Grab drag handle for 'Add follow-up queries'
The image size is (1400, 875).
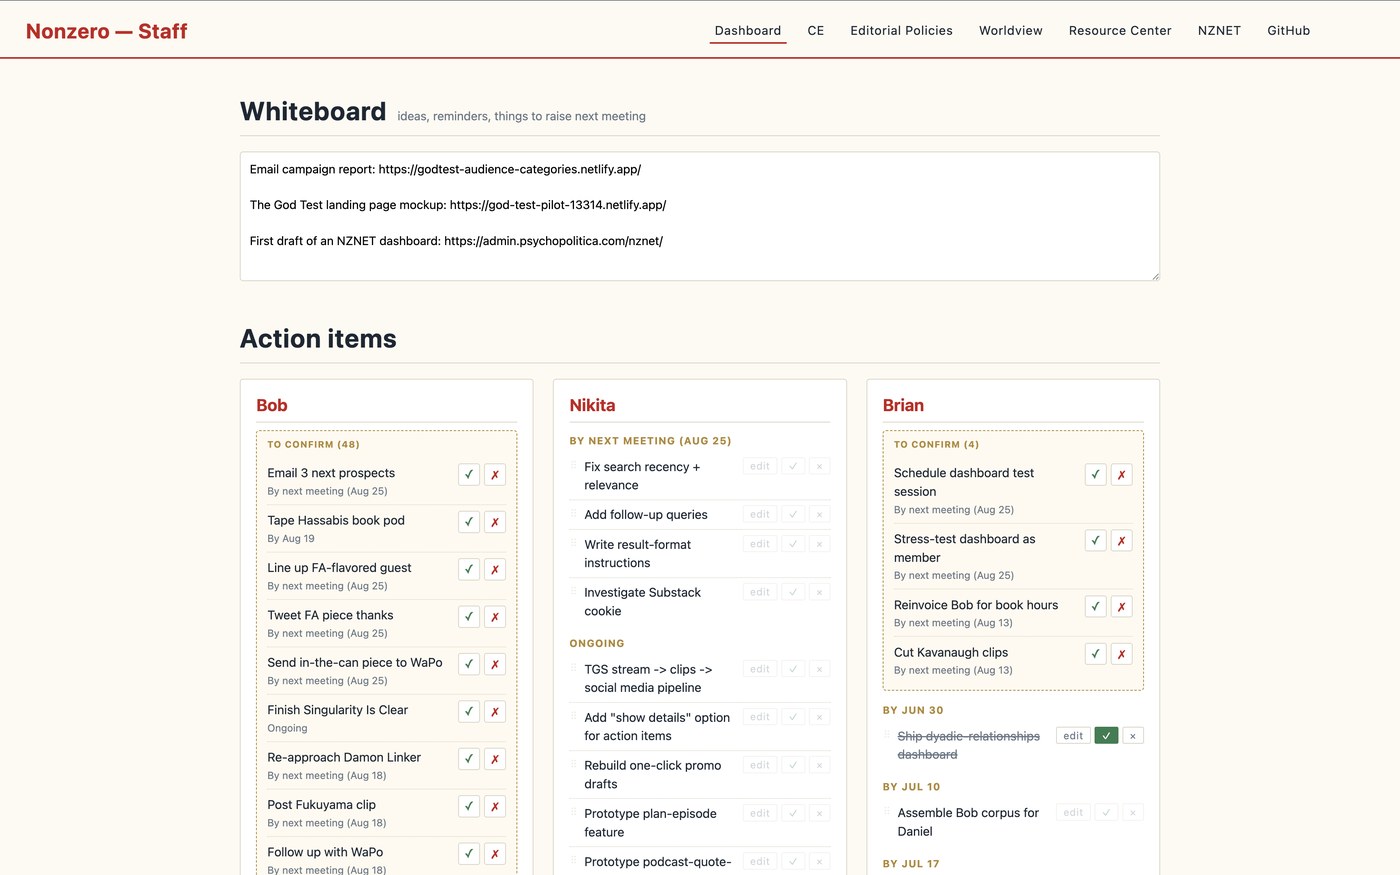click(574, 514)
